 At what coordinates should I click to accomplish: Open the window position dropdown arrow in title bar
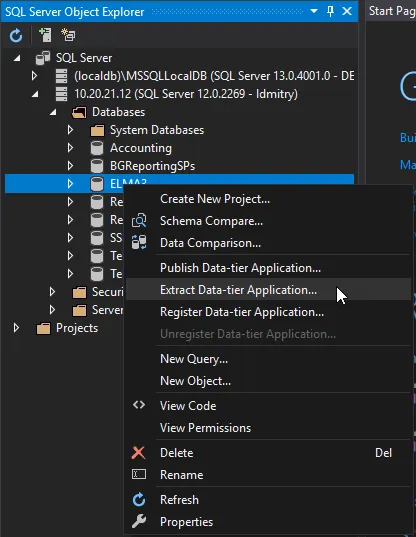[314, 11]
